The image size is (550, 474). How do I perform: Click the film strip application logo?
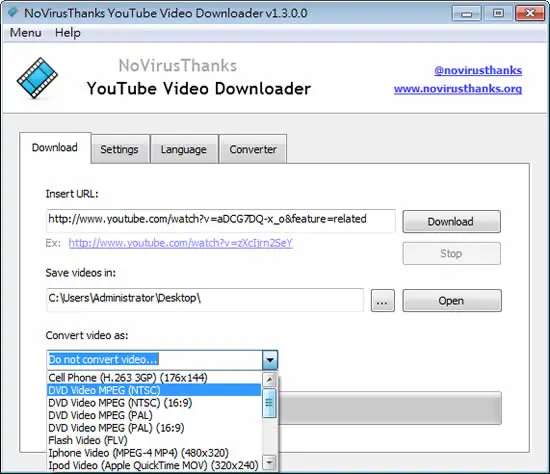[37, 78]
